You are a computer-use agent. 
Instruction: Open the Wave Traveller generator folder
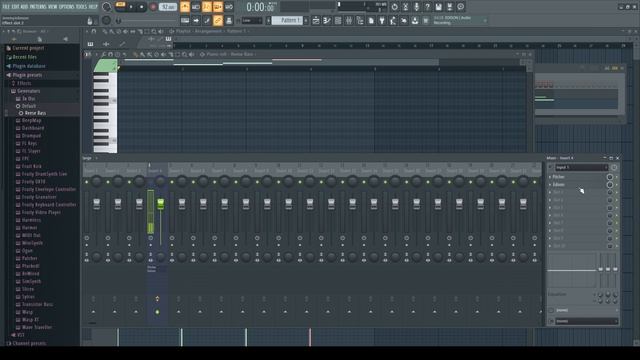click(x=37, y=327)
